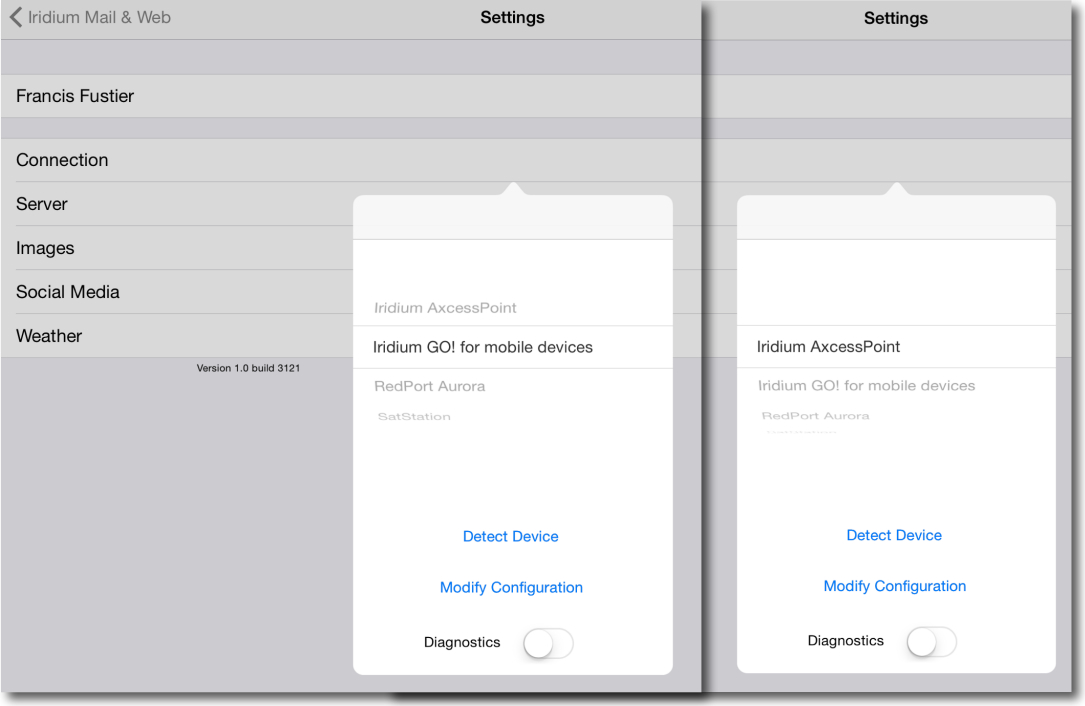Go back to Iridium Mail & Web

click(90, 17)
